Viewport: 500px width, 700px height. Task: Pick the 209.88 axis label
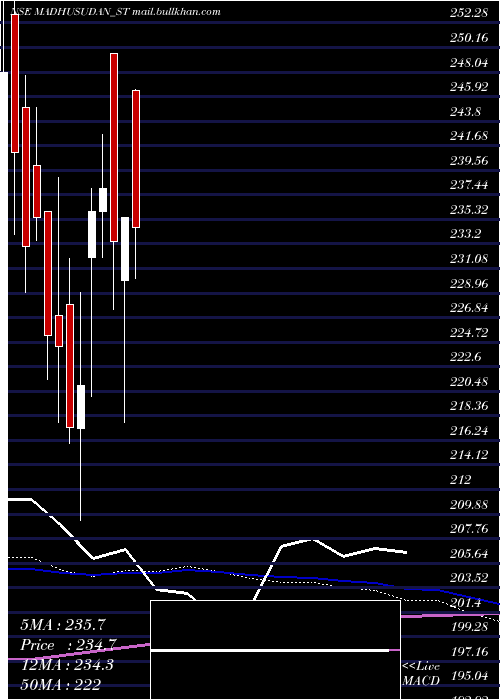(469, 504)
